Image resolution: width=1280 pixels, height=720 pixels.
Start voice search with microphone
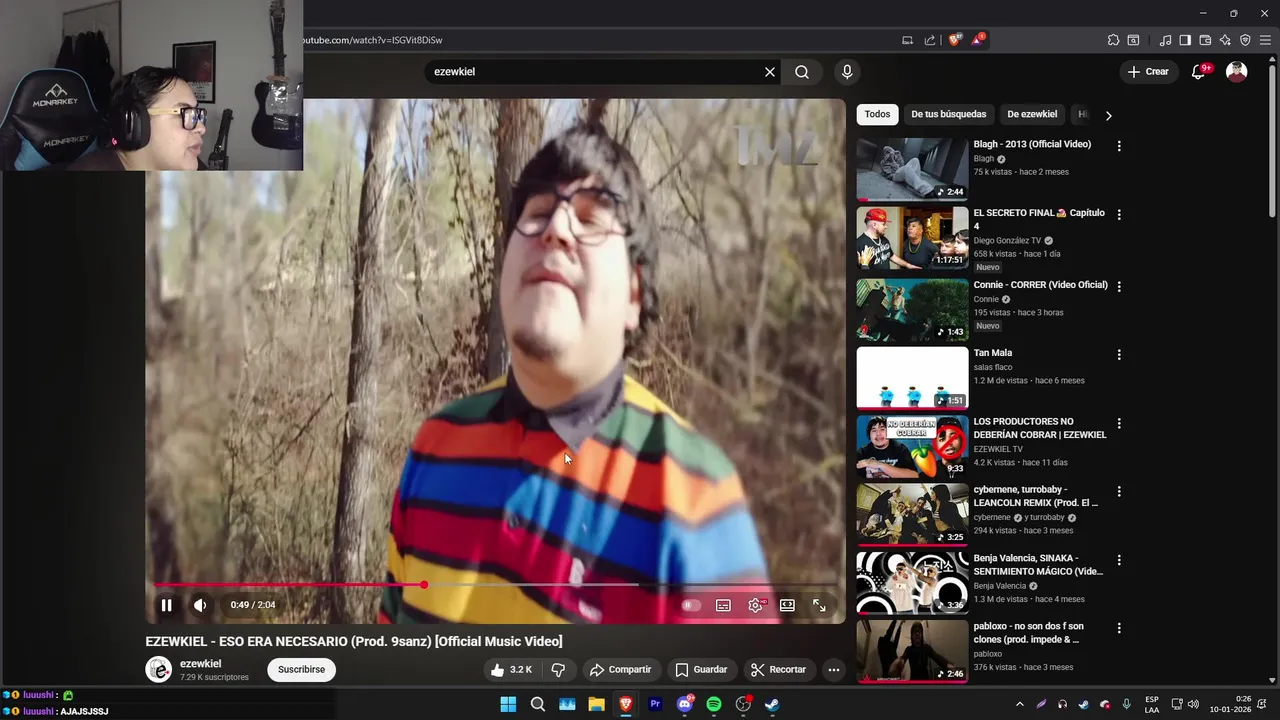pos(847,72)
